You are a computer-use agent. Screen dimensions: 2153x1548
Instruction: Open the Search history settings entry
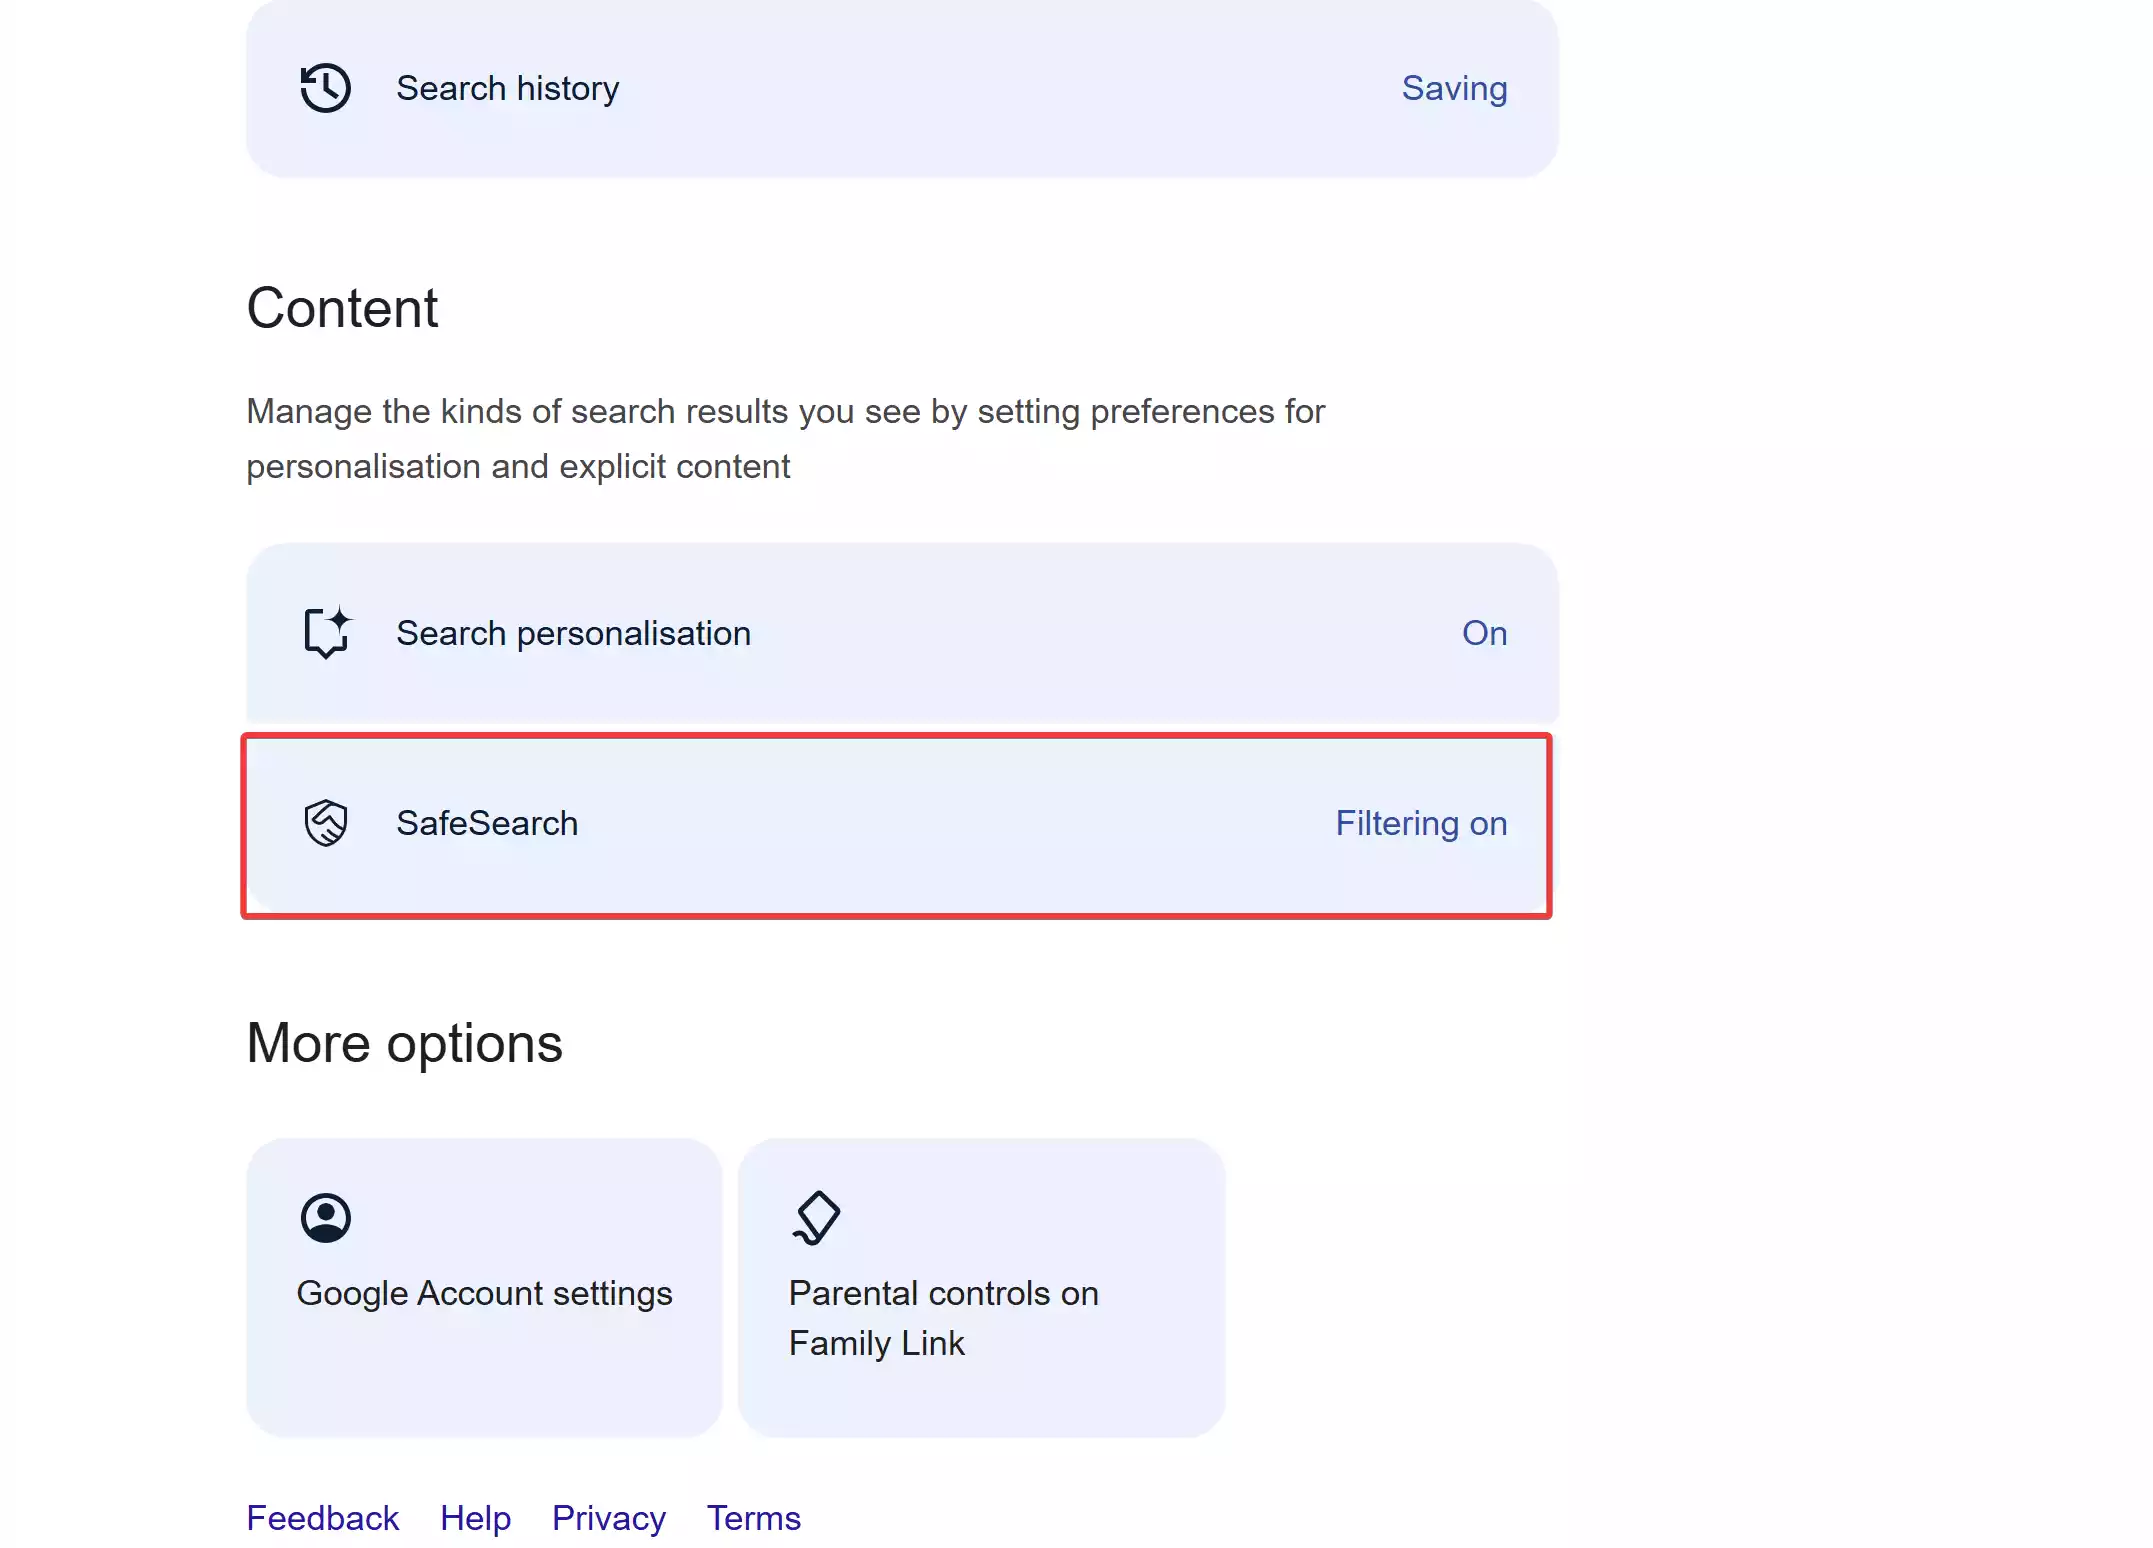[x=900, y=87]
